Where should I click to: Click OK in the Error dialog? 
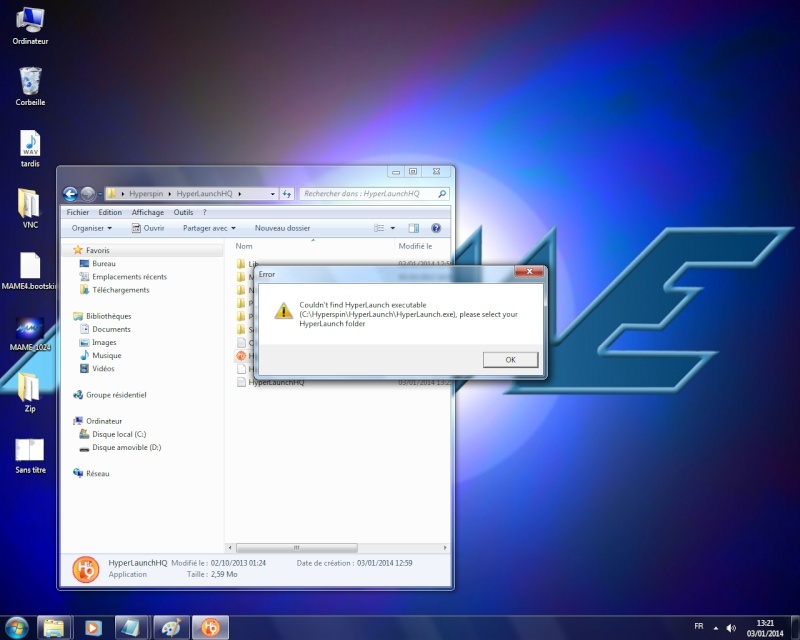coord(510,360)
